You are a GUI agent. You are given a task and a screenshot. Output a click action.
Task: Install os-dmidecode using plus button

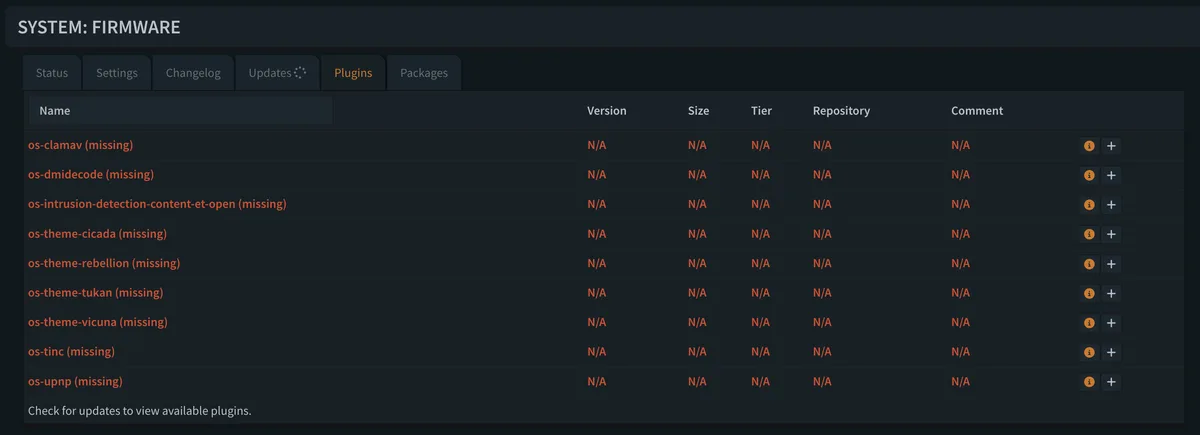pos(1111,175)
